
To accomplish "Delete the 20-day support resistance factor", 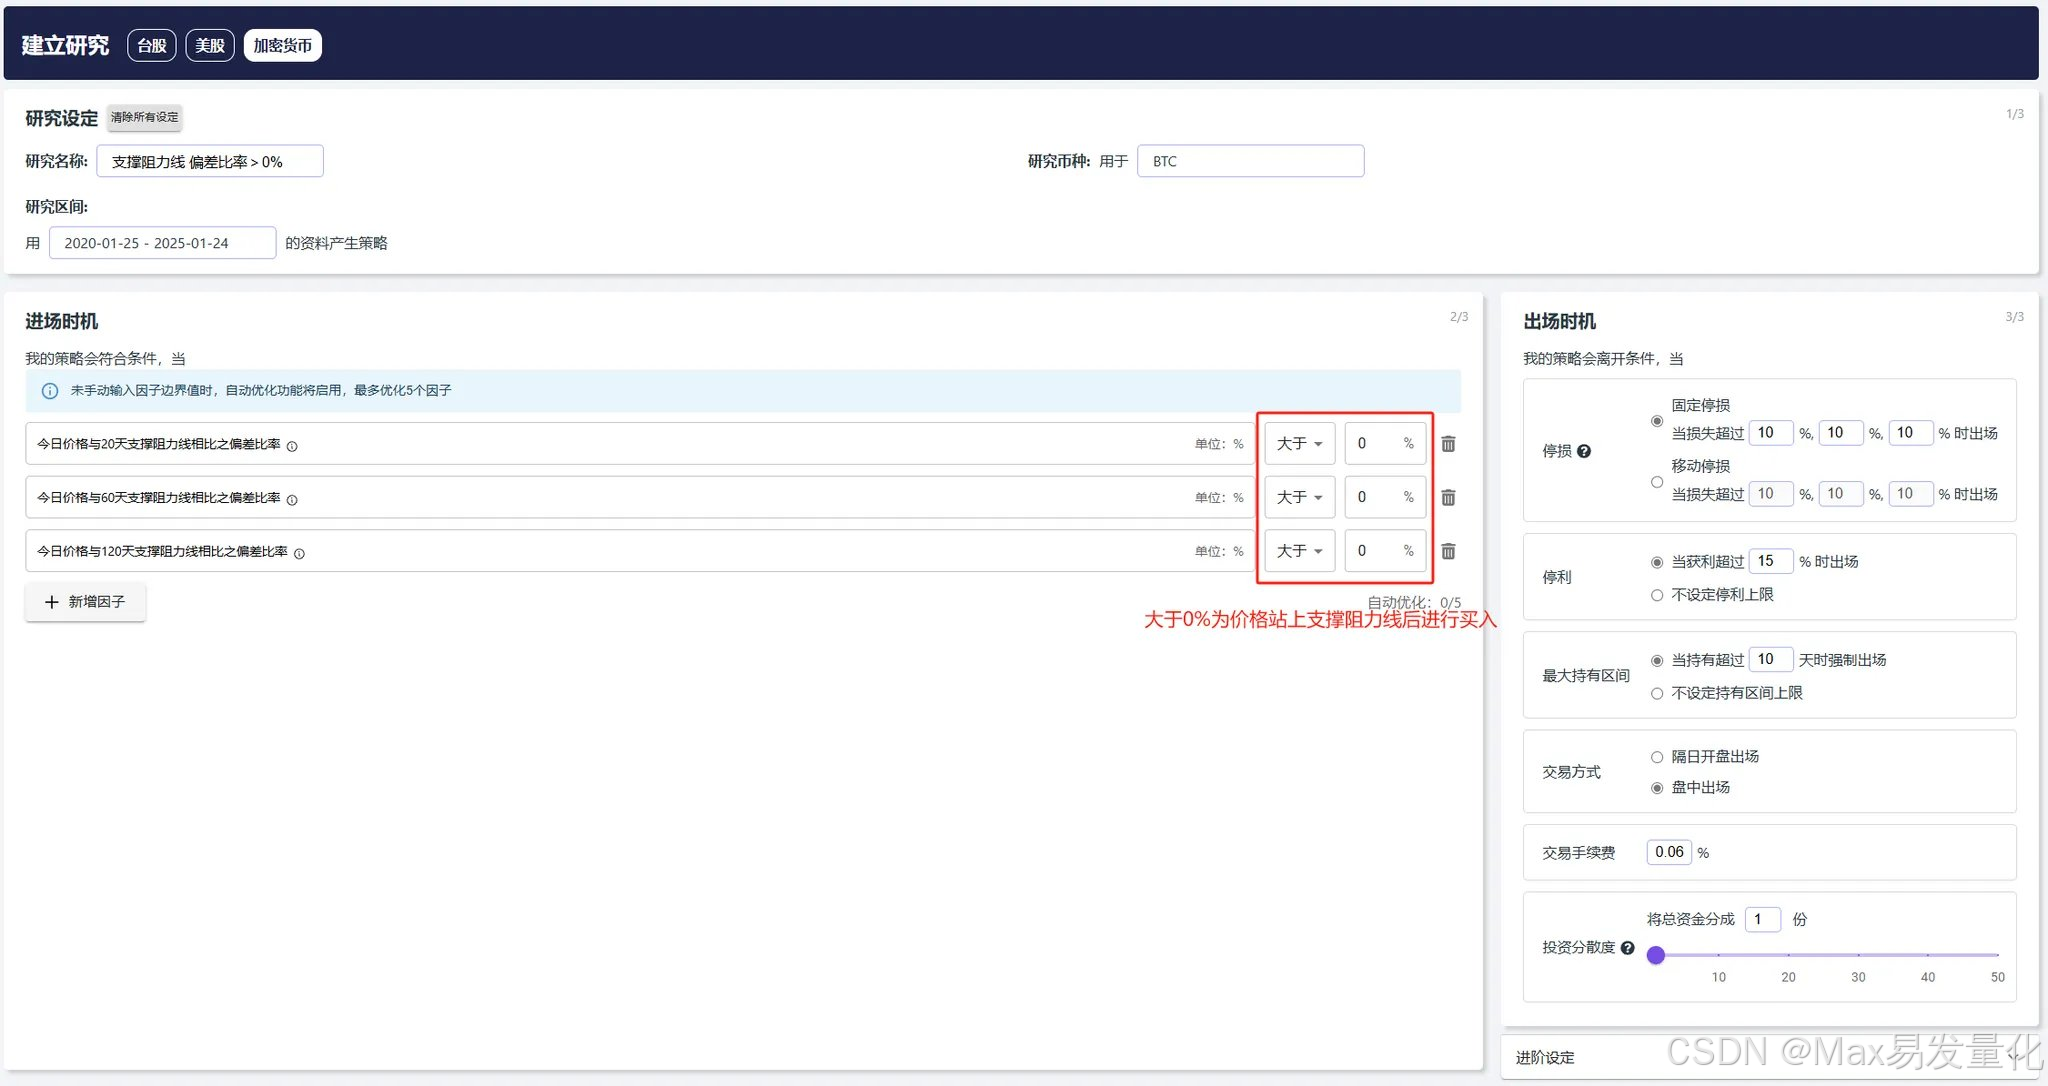I will coord(1448,444).
